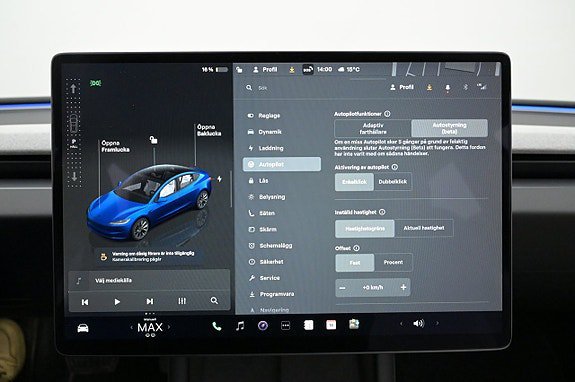Open the camera calibration warning card

(149, 256)
